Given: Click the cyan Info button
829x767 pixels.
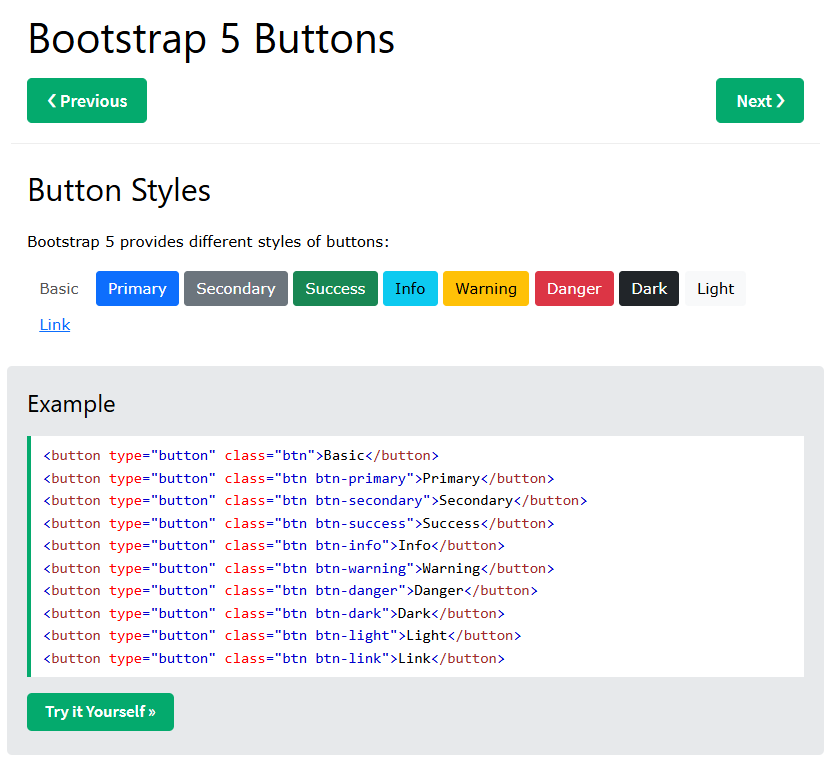Looking at the screenshot, I should [x=410, y=289].
